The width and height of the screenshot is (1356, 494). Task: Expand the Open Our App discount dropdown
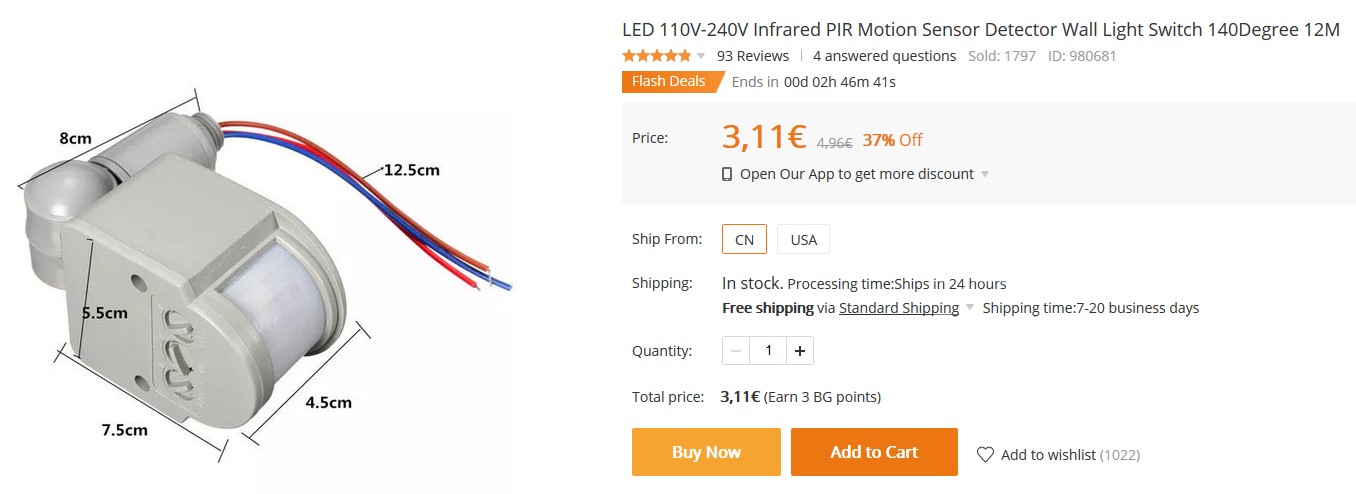[x=985, y=174]
